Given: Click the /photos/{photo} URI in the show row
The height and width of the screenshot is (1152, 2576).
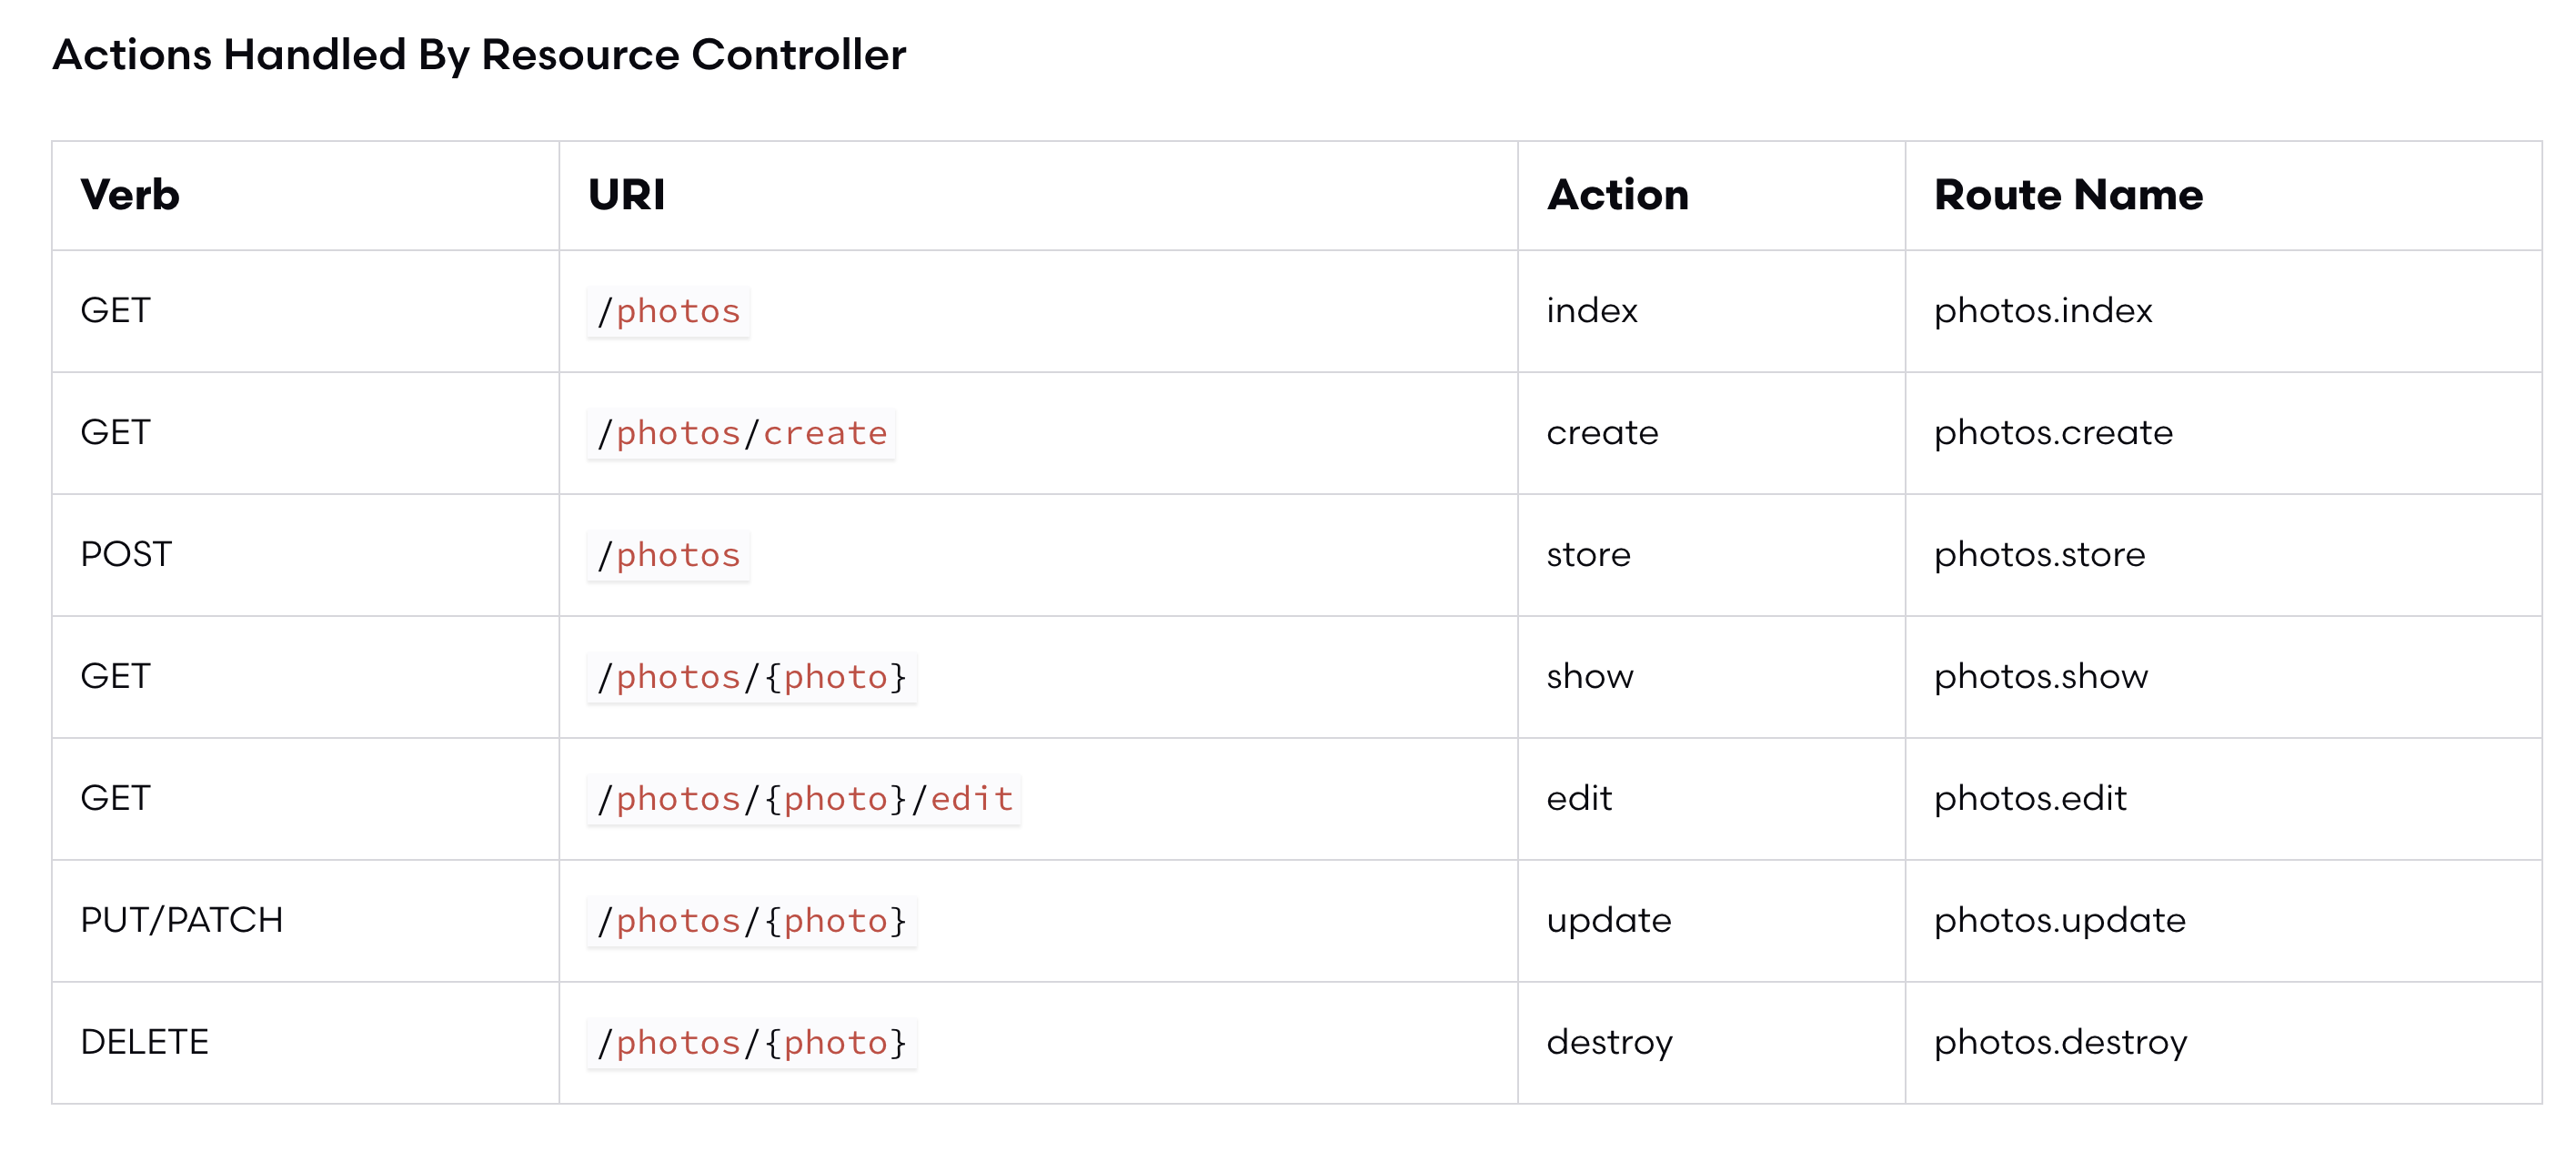Looking at the screenshot, I should point(751,678).
